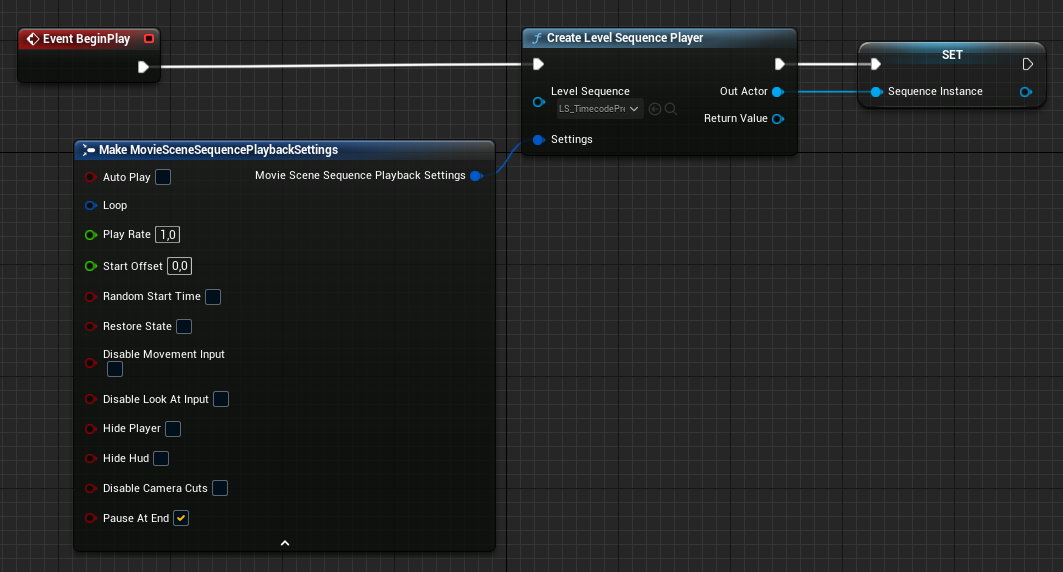Click the Start Offset value field
Image resolution: width=1063 pixels, height=572 pixels.
pyautogui.click(x=179, y=266)
